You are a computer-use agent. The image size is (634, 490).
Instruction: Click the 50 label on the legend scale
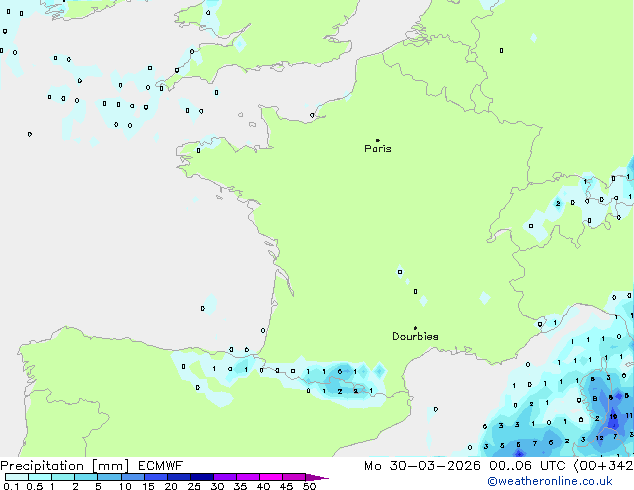(x=309, y=486)
